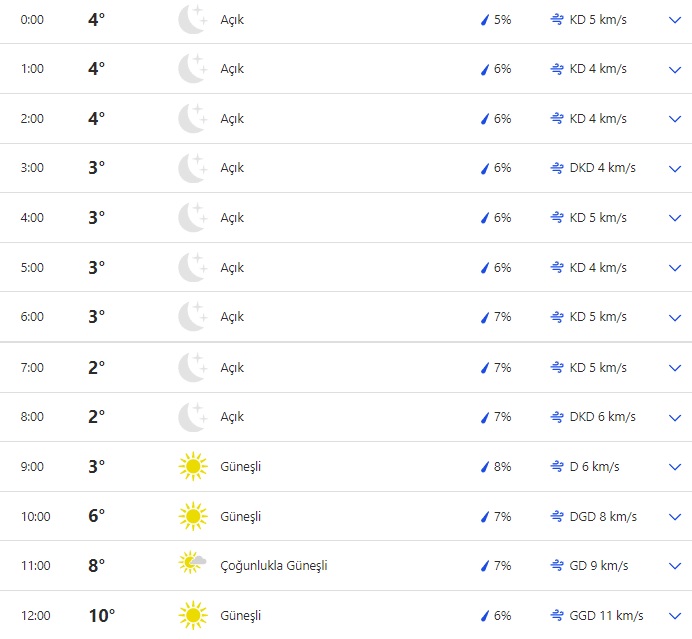
Task: Expand the 11:00 Çoğunlukla Güneşli chevron
Action: pyautogui.click(x=673, y=565)
